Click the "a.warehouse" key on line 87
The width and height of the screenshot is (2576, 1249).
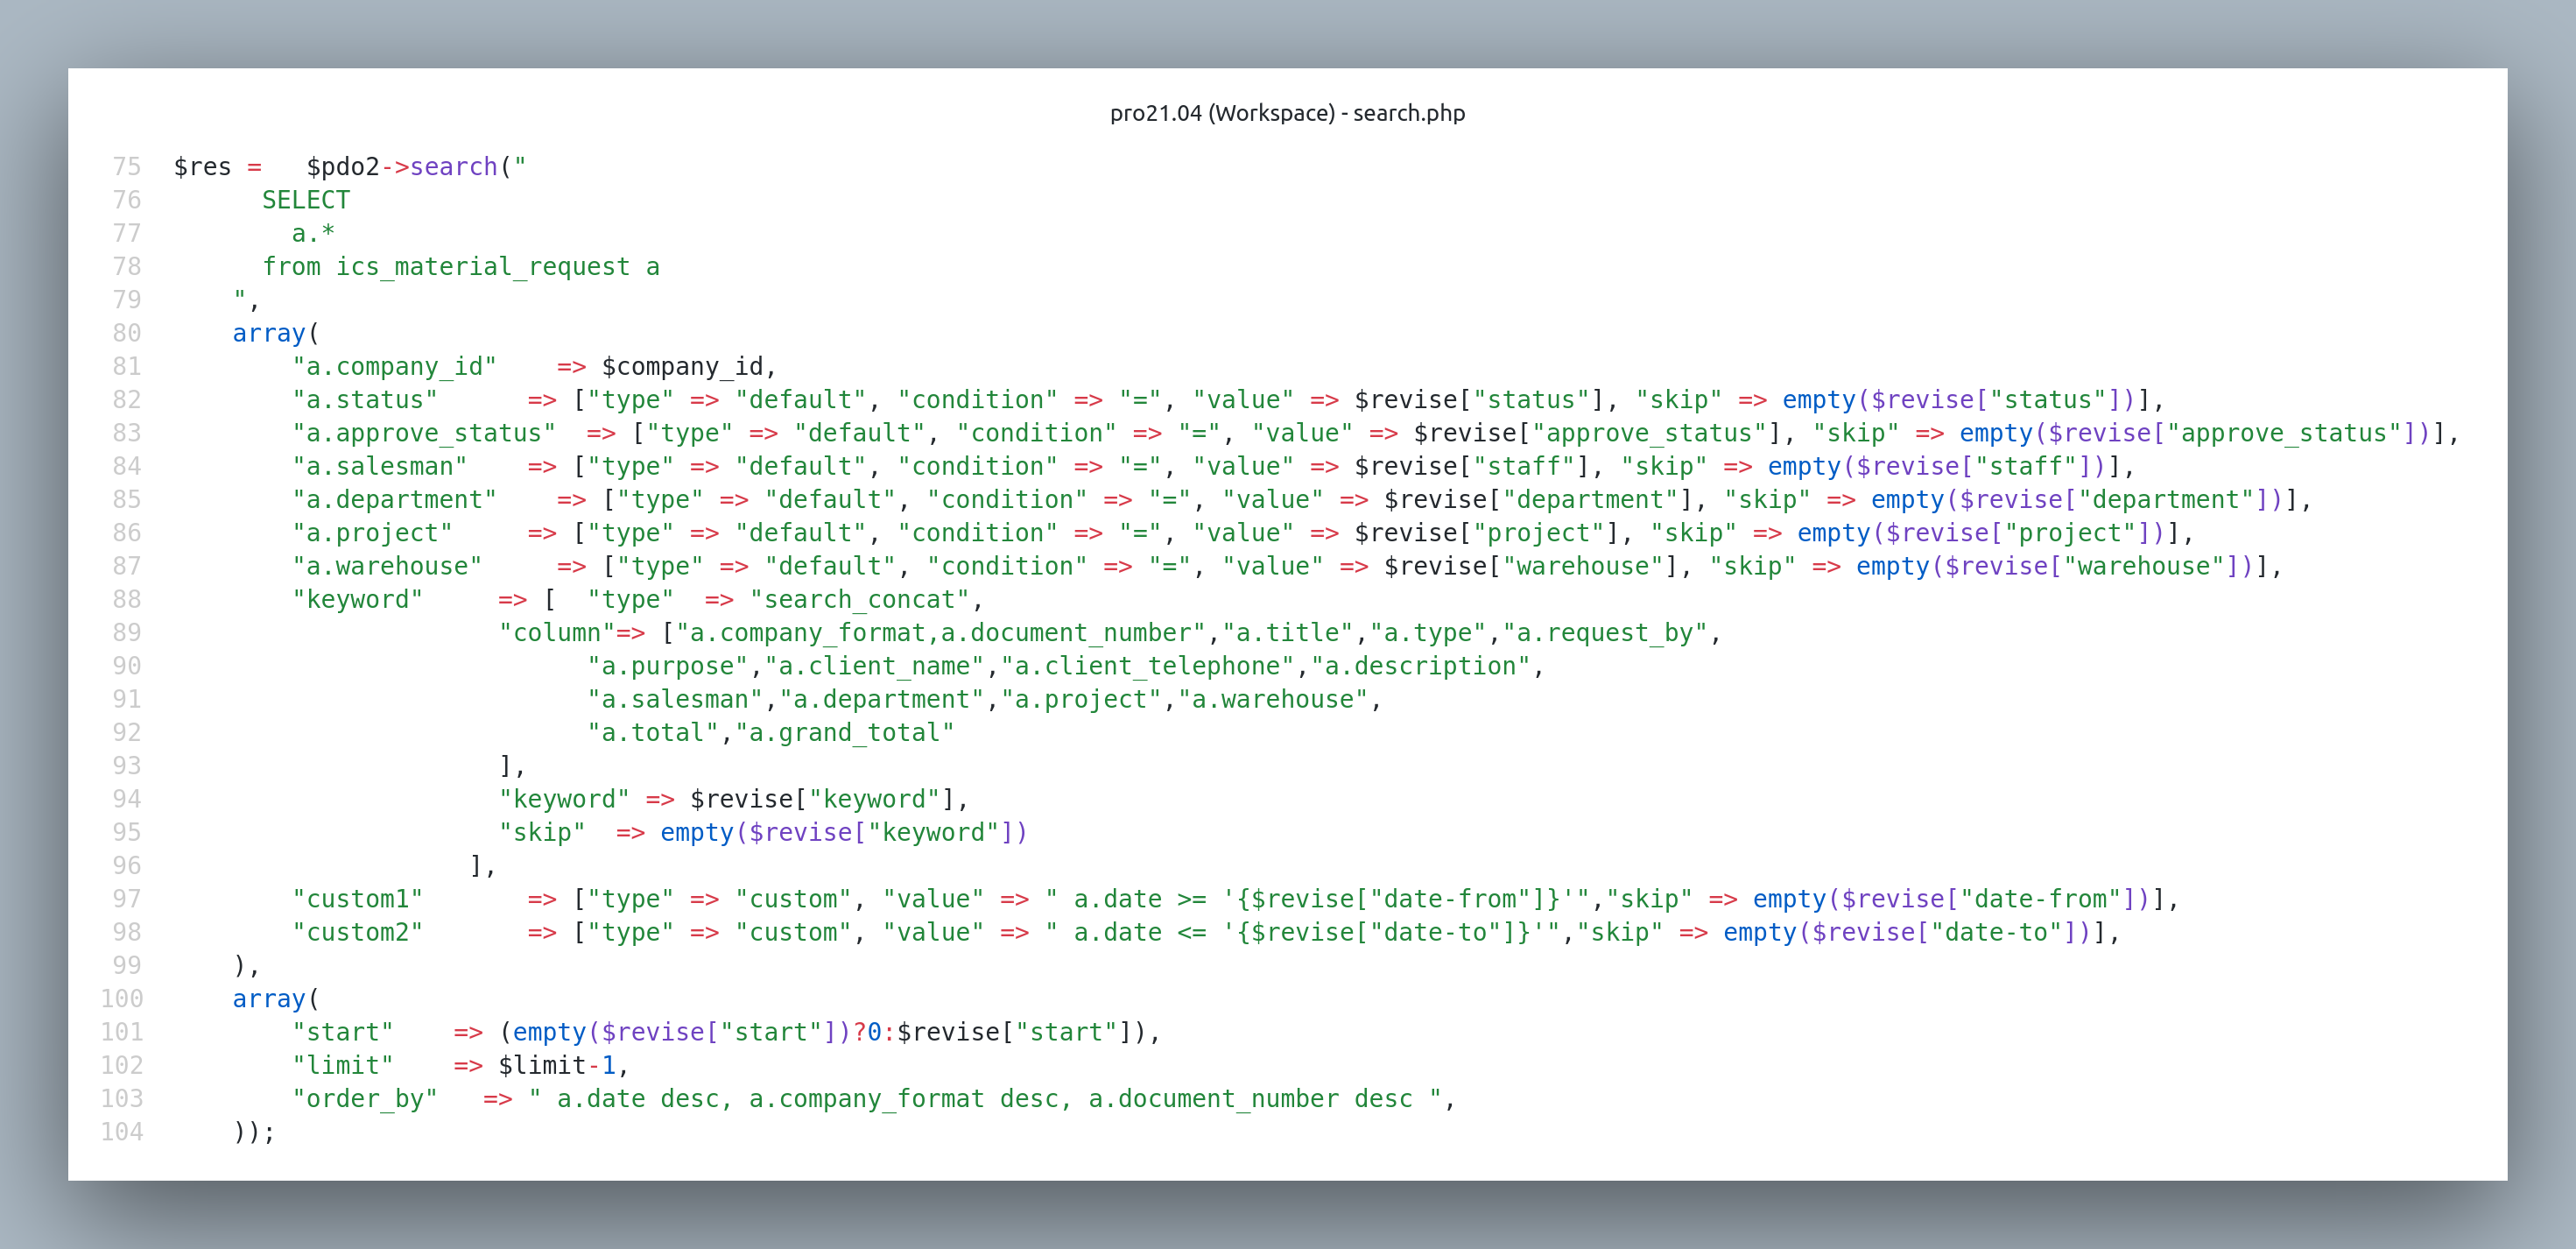[387, 566]
